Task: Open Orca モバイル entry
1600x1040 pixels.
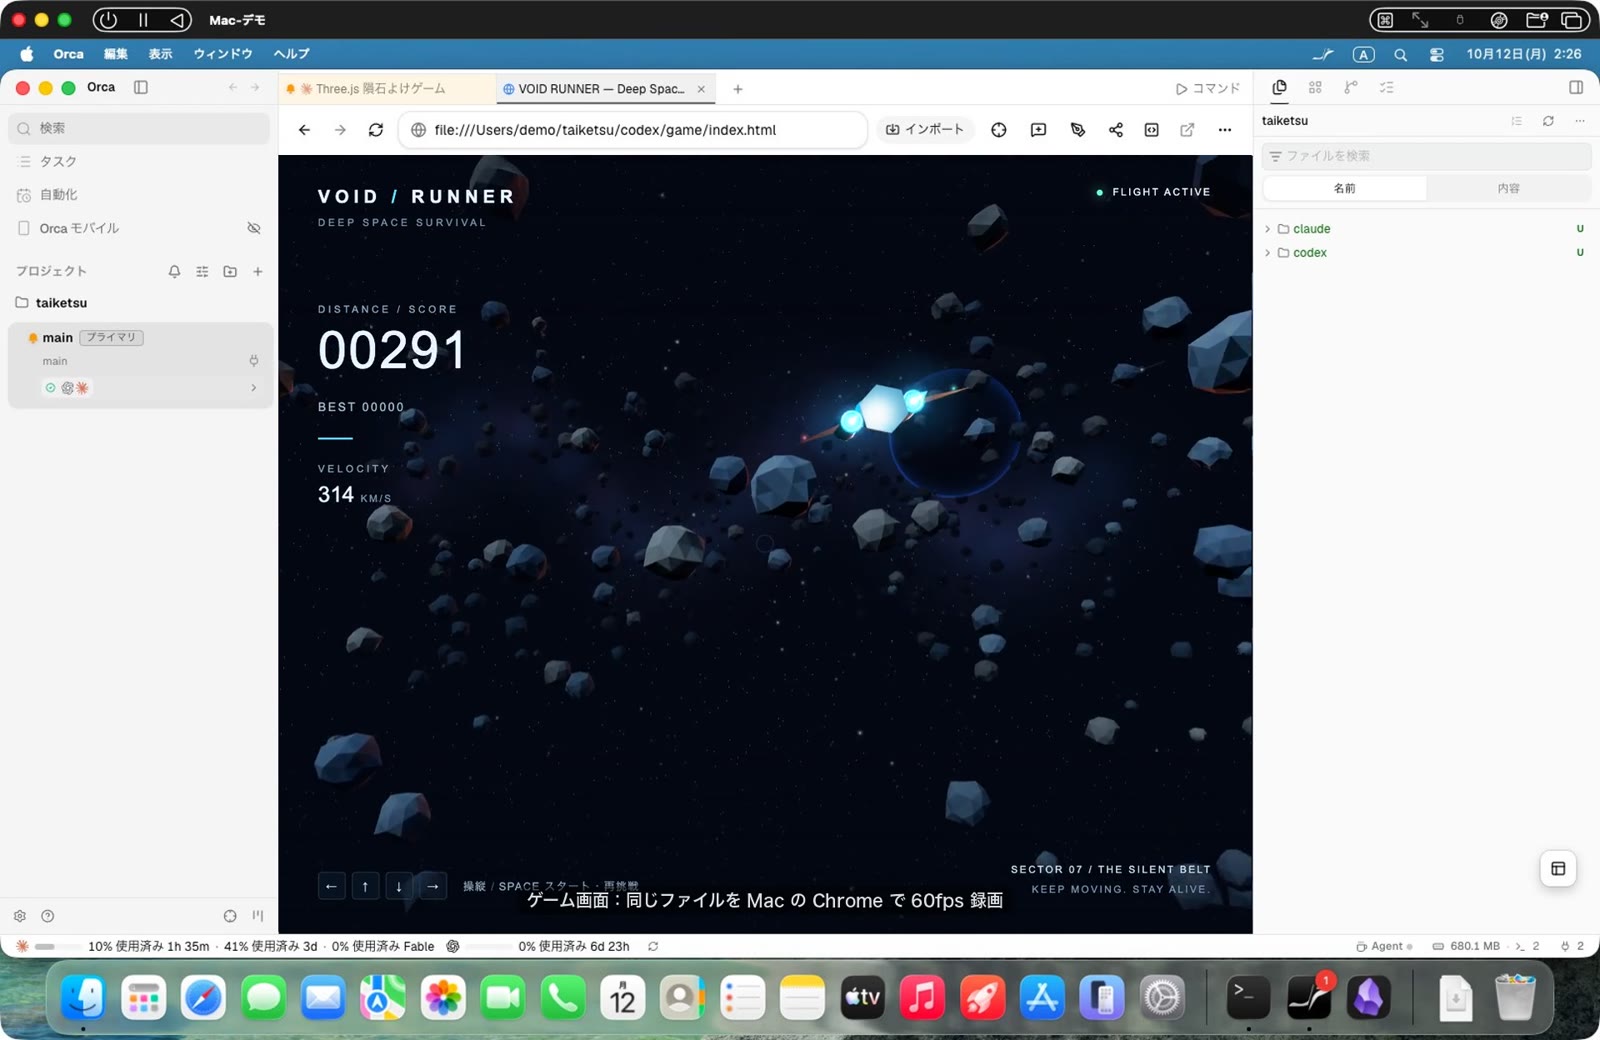Action: (x=80, y=228)
